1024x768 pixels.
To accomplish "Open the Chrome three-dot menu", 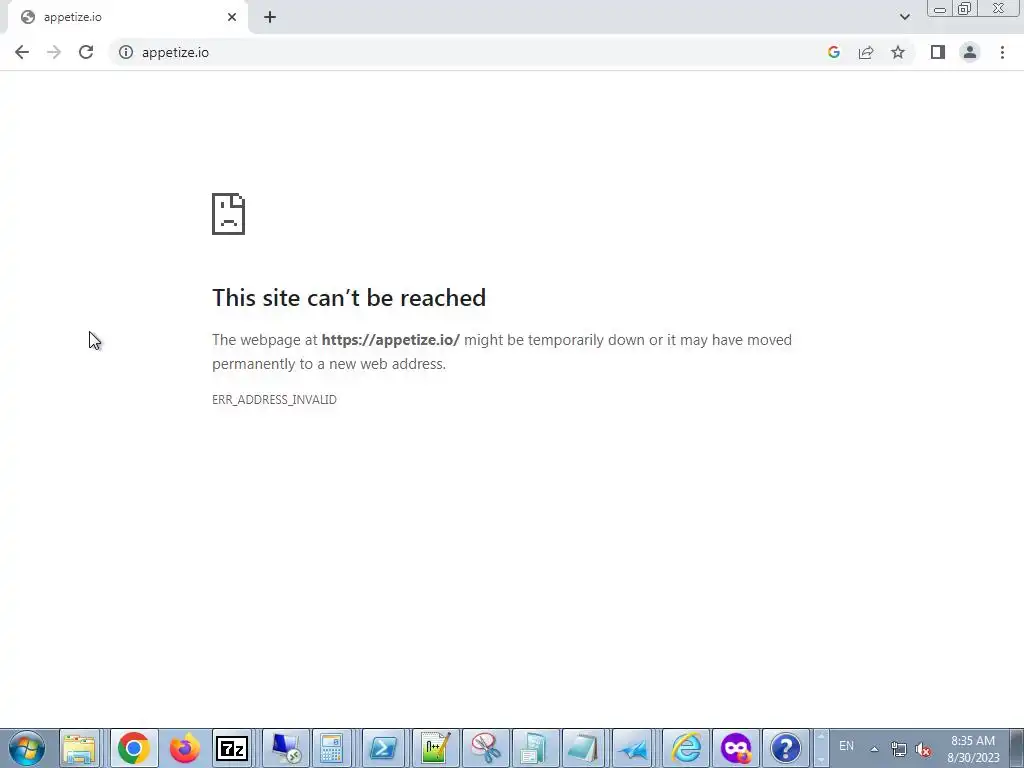I will click(1002, 52).
